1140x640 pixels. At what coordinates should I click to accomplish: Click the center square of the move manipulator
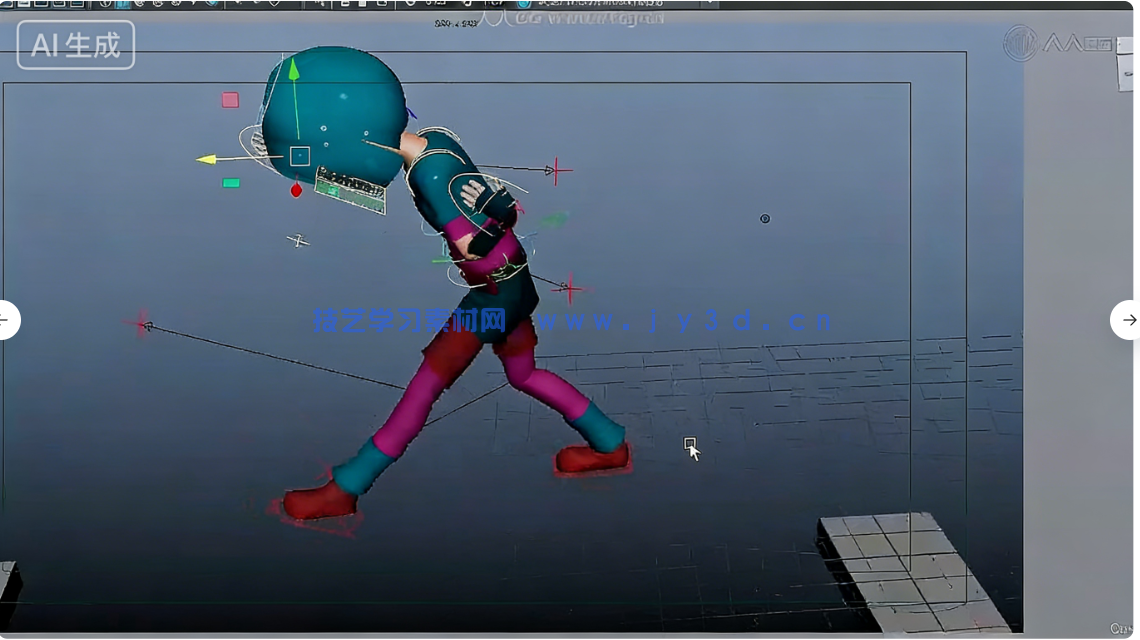pyautogui.click(x=299, y=156)
